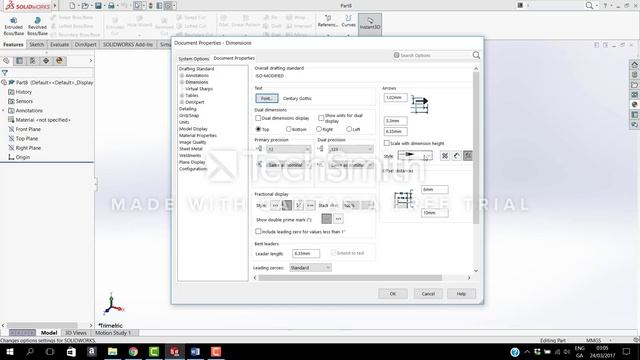Open the DimXpertManager tab icon
The width and height of the screenshot is (640, 360).
coord(46,61)
